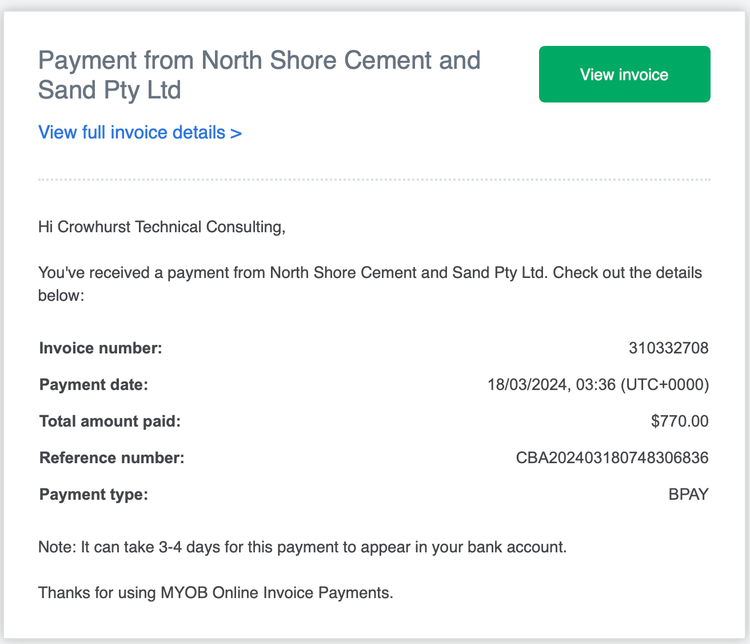Click the words Sand Pty Ltd in the heading
Image resolution: width=750 pixels, height=644 pixels.
pos(109,89)
